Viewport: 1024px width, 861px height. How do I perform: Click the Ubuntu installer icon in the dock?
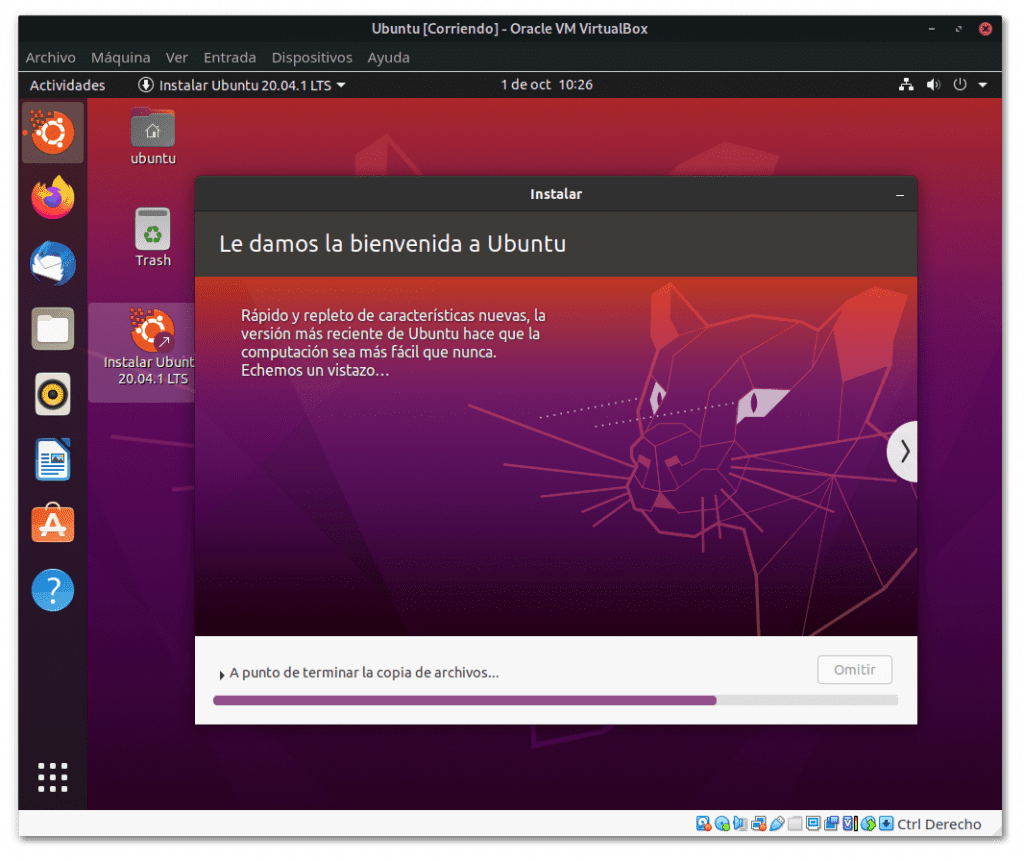[52, 133]
